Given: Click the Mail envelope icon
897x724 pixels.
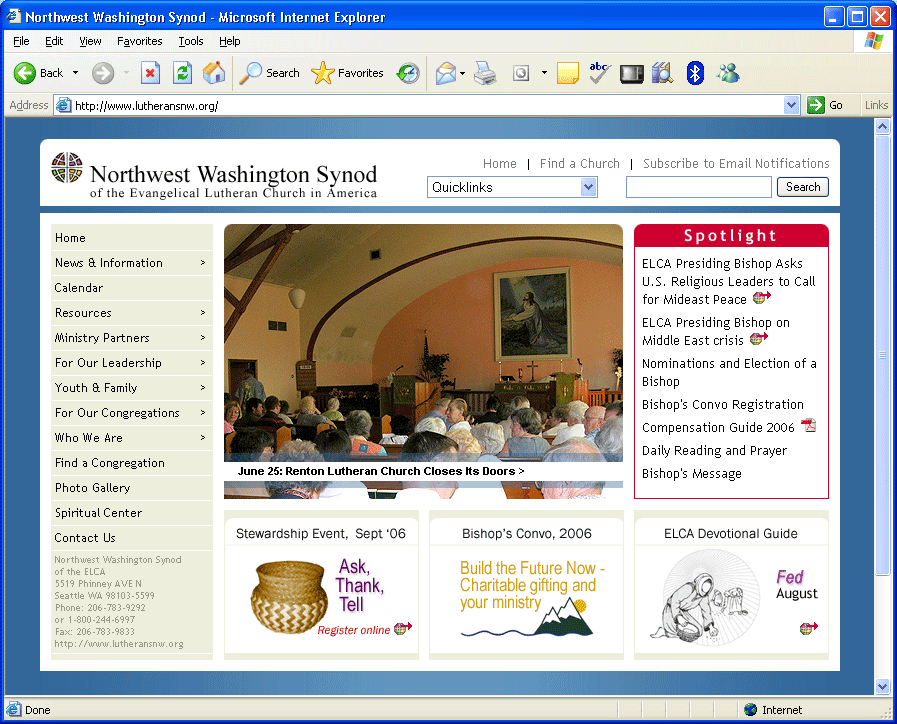Looking at the screenshot, I should (x=446, y=73).
